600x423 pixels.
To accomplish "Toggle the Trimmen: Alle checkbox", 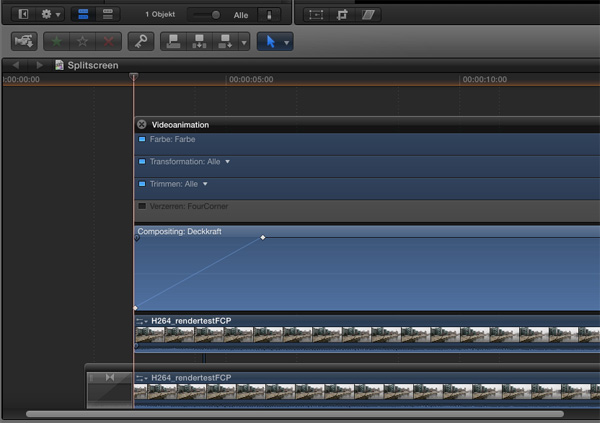I will click(x=142, y=184).
